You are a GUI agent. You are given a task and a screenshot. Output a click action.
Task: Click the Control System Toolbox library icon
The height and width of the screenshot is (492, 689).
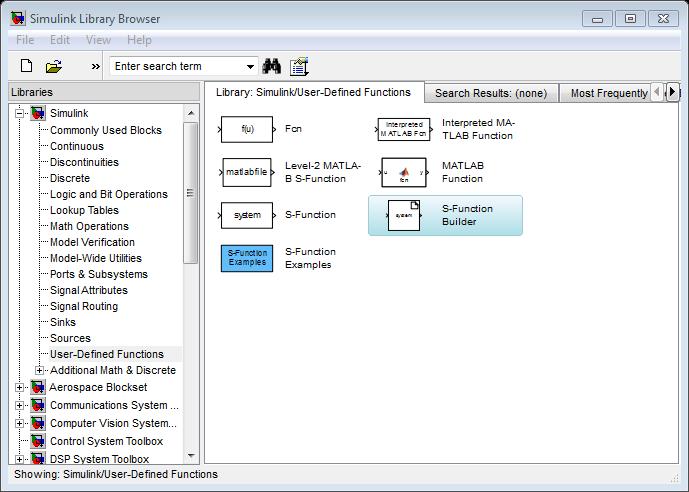tap(38, 441)
